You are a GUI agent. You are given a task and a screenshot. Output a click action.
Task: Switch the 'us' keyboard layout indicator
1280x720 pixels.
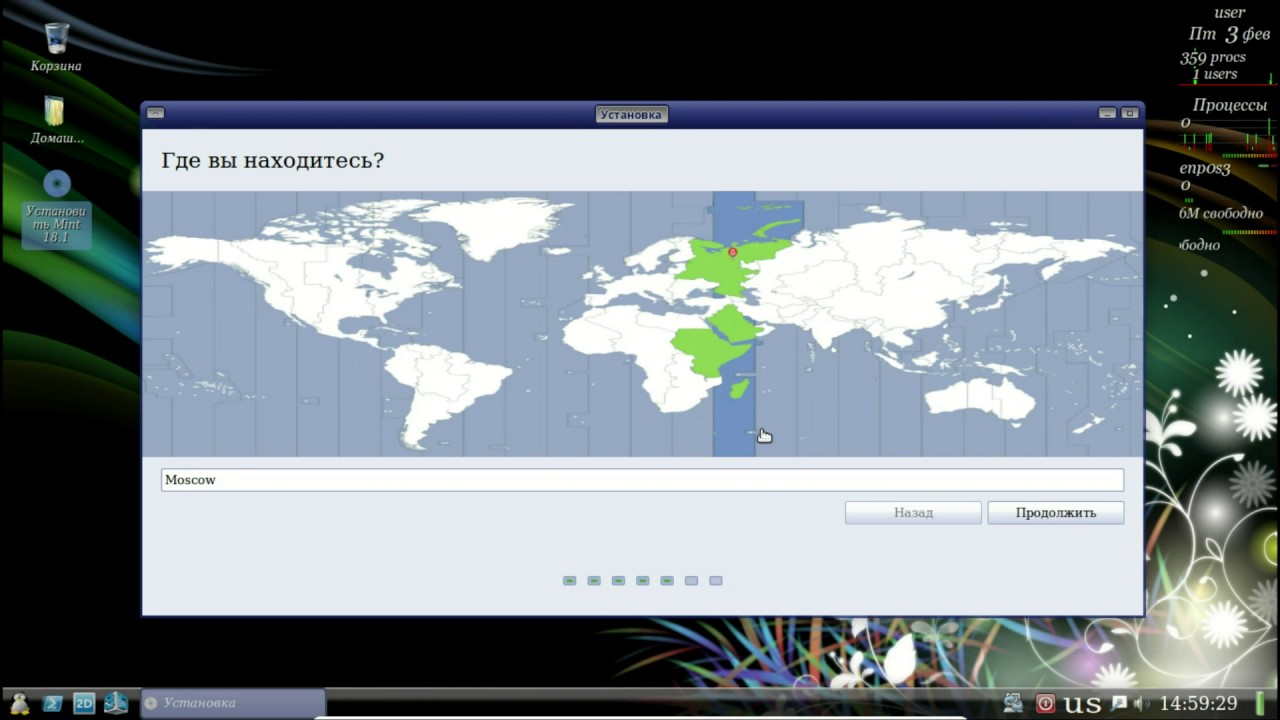(1082, 703)
